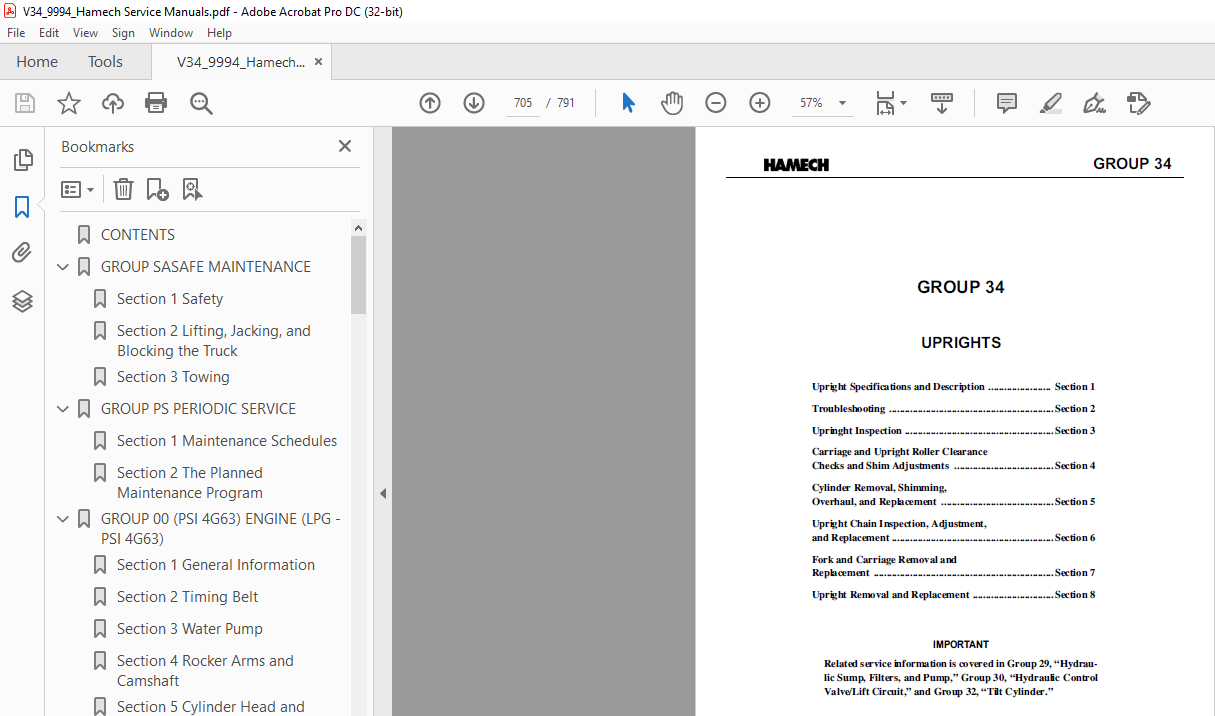Image resolution: width=1215 pixels, height=716 pixels.
Task: Open the find text magnifier icon
Action: click(x=201, y=103)
